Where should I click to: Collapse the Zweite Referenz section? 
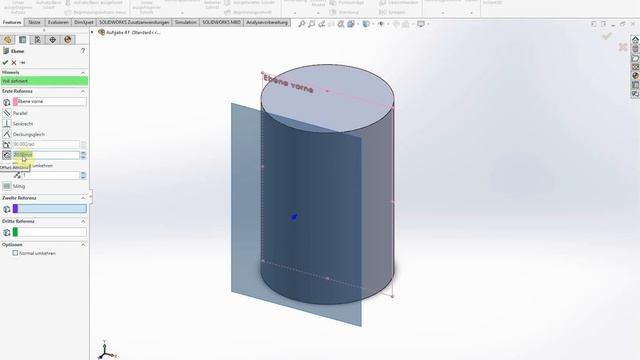tap(83, 198)
